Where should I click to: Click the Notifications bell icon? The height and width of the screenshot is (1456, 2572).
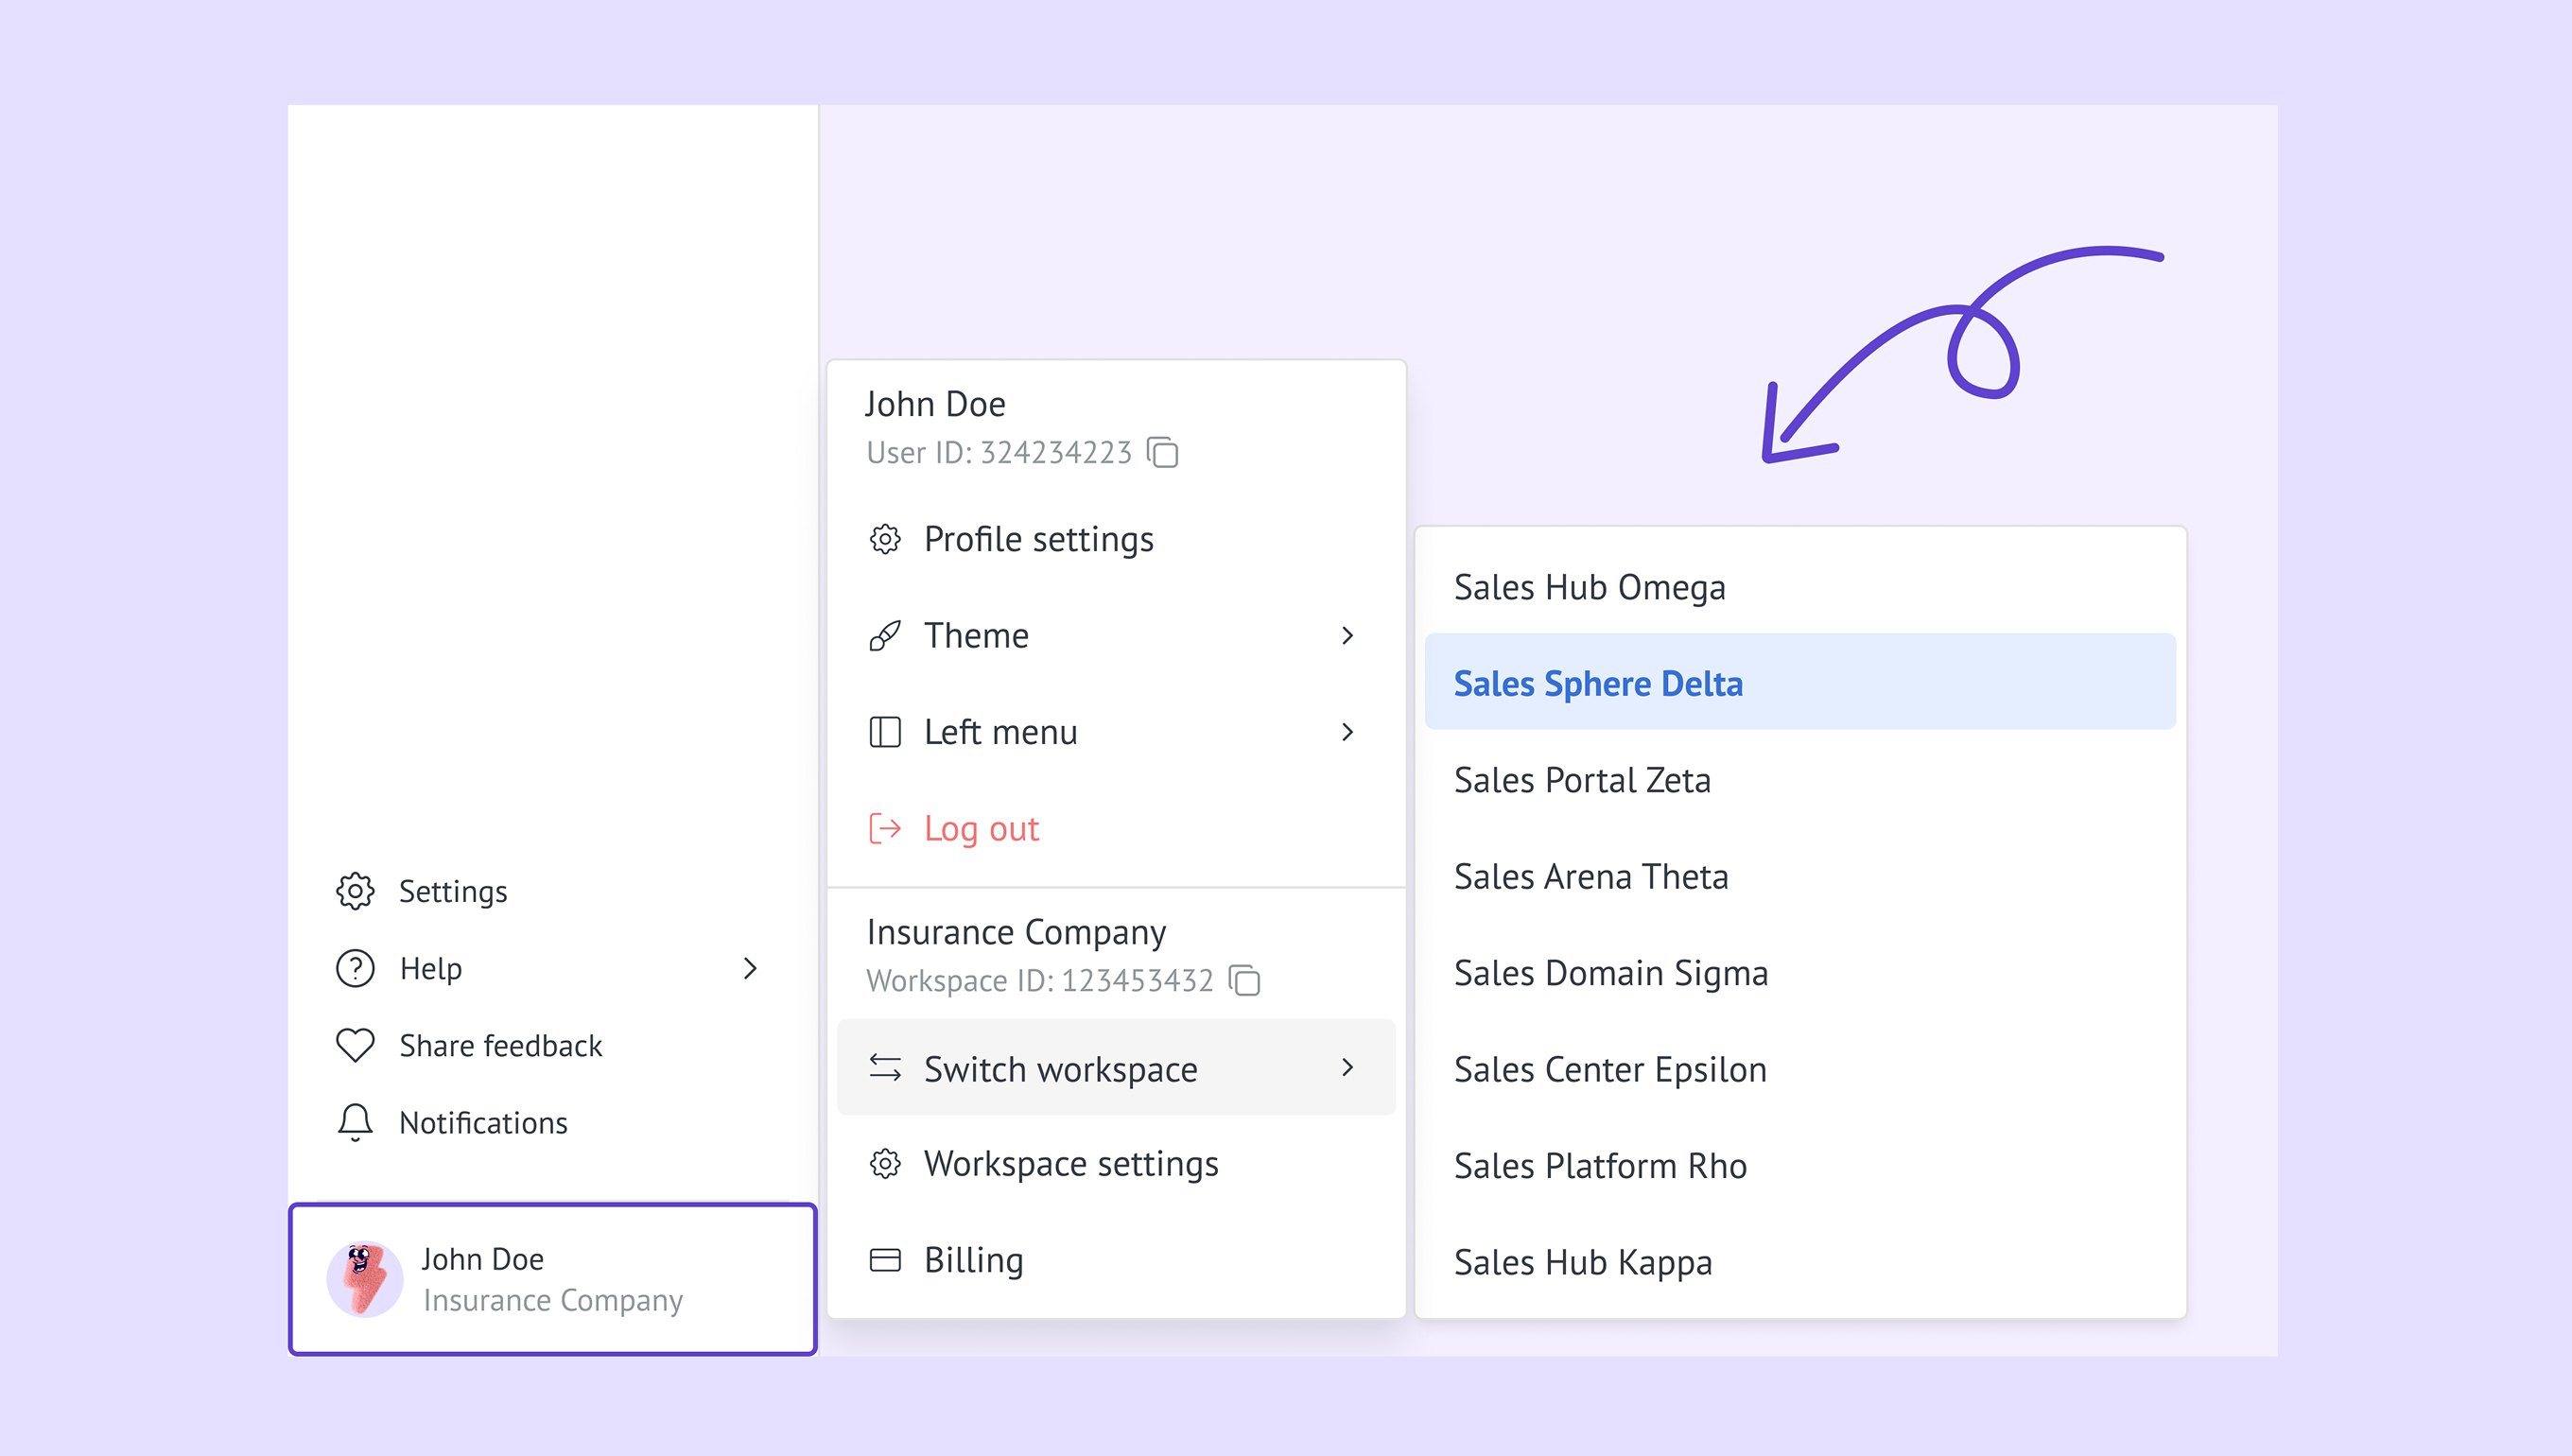355,1122
